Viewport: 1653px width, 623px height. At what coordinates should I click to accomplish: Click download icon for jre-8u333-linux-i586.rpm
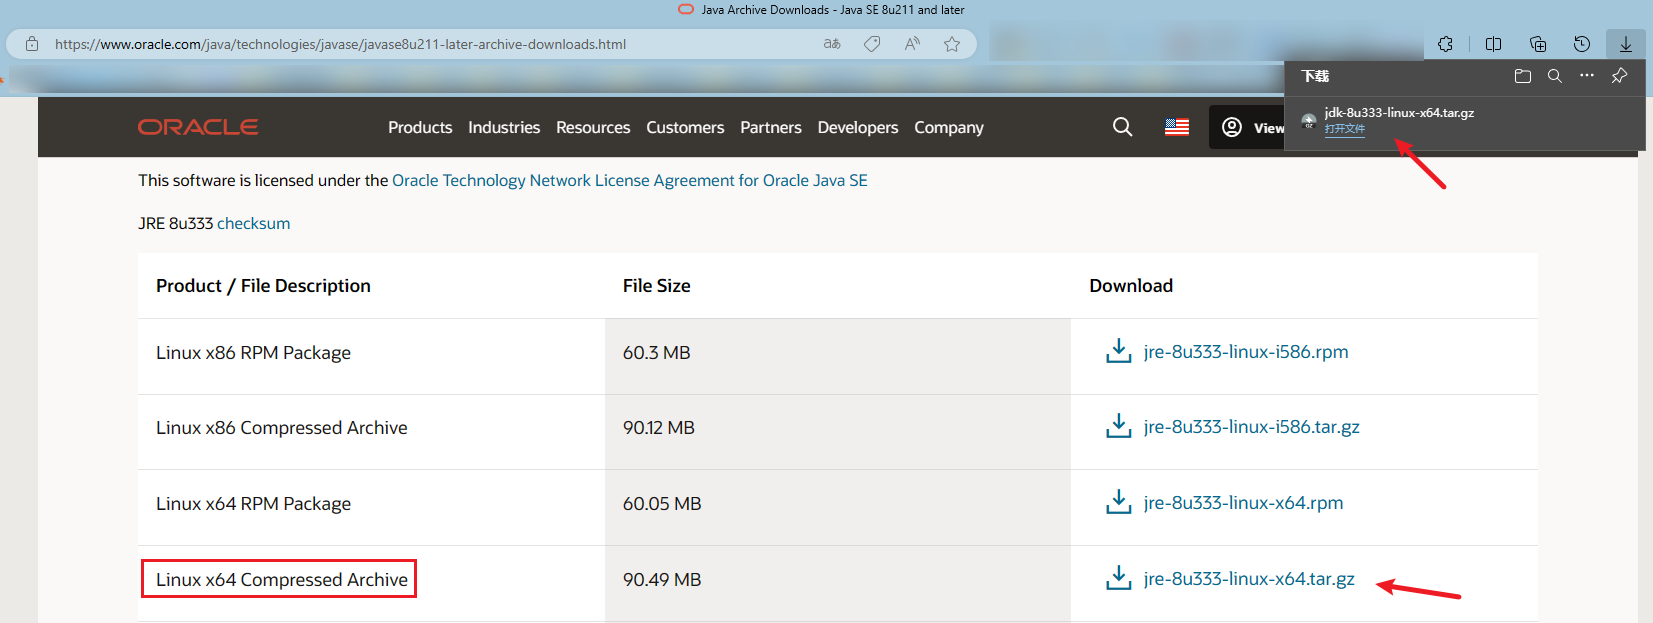pyautogui.click(x=1119, y=351)
